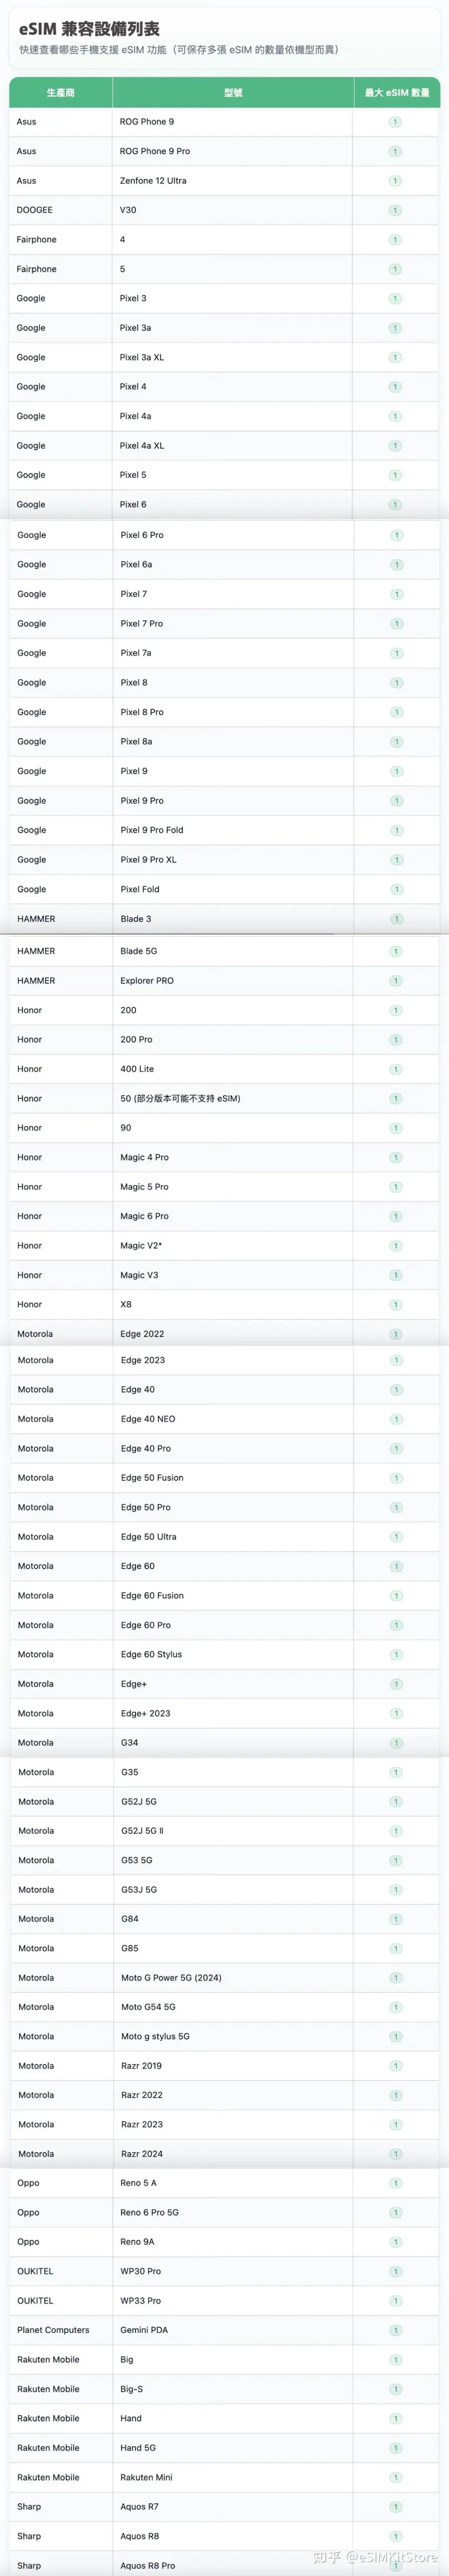This screenshot has height=2576, width=449.
Task: Click the count badge in the DOOGEE V30 row
Action: (395, 210)
